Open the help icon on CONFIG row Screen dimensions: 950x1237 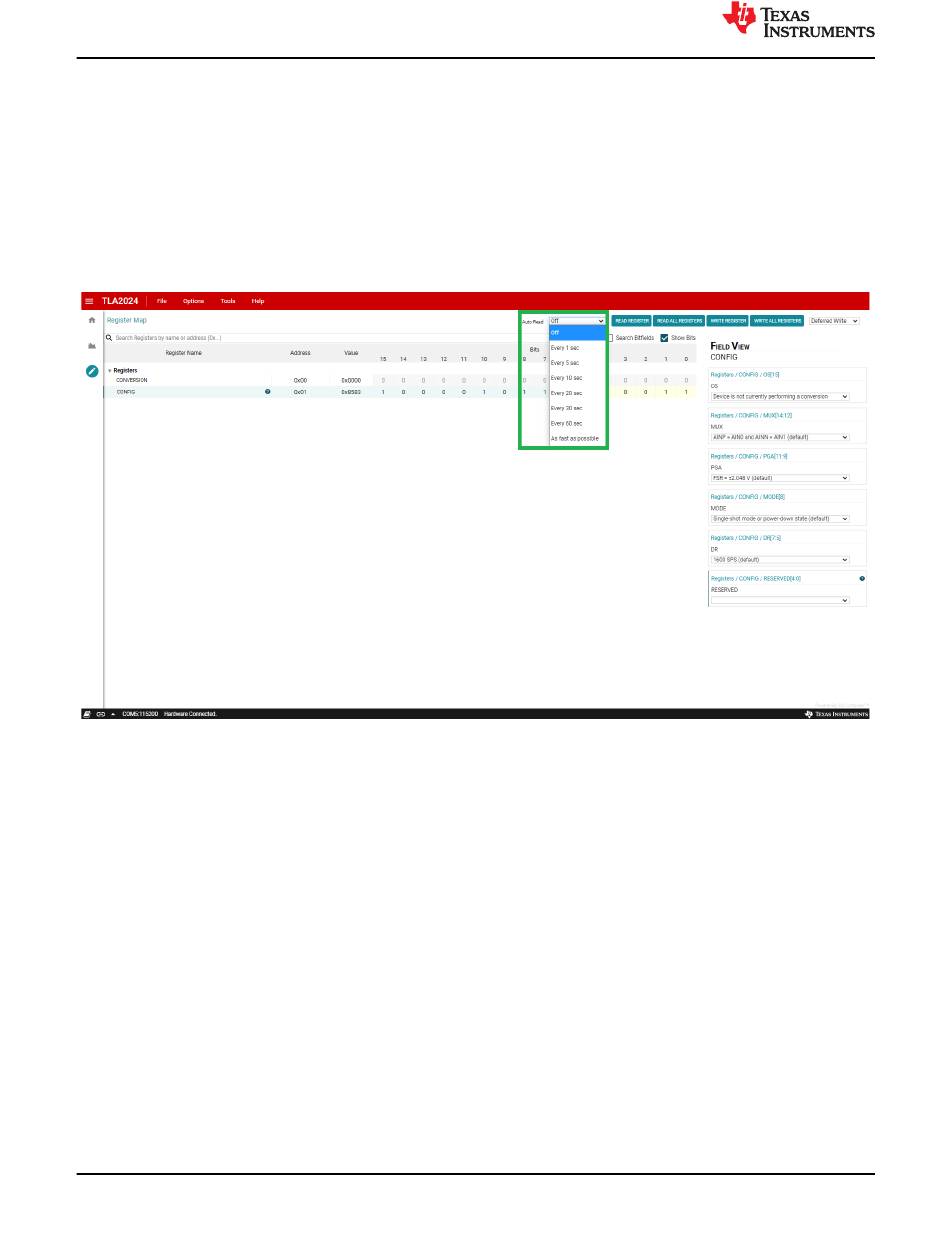(267, 392)
